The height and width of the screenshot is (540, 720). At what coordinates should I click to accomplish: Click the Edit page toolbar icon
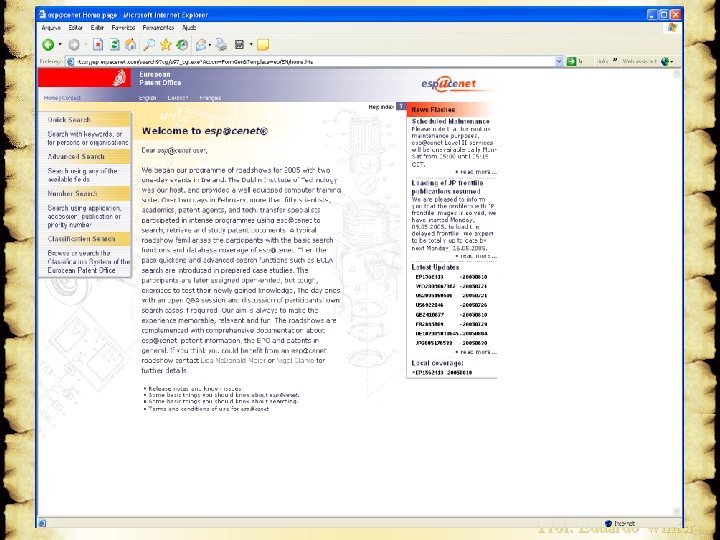(x=239, y=45)
